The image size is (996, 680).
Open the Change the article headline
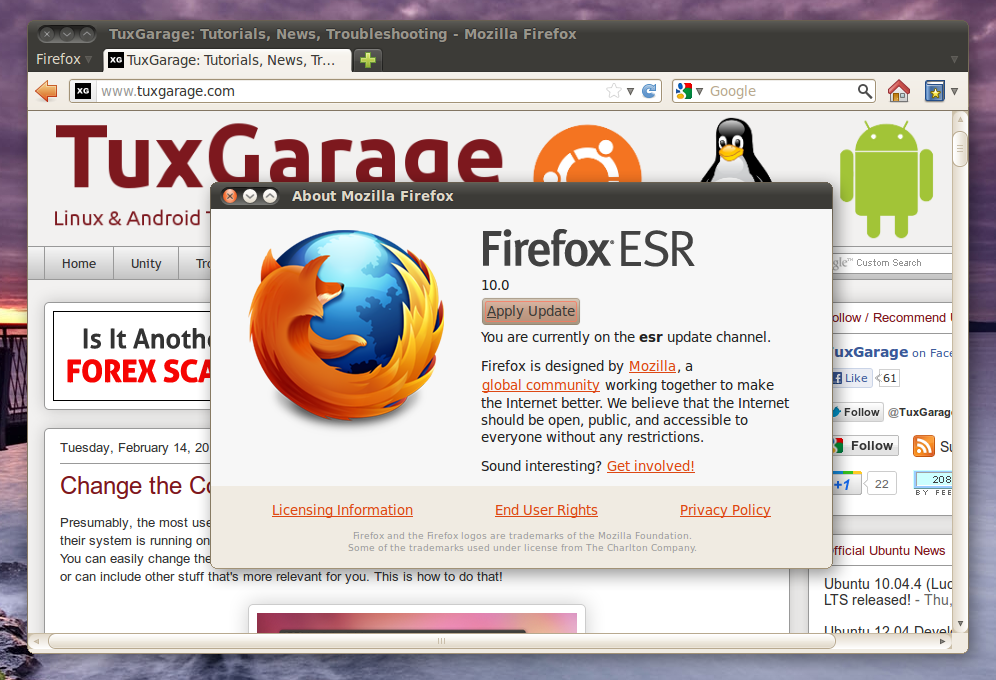click(x=135, y=486)
